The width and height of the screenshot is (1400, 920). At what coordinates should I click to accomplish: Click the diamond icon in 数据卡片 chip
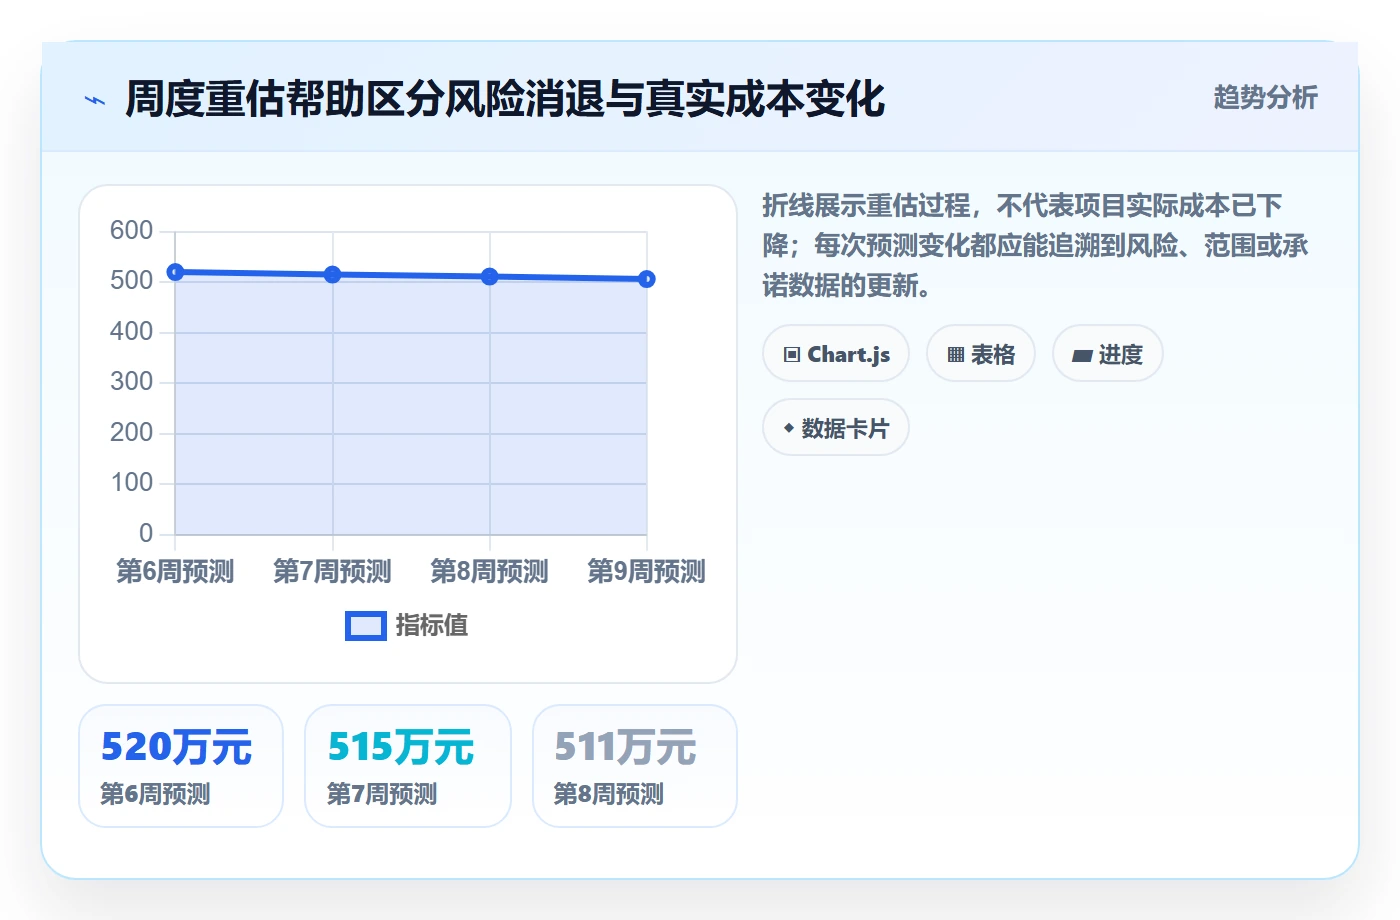point(789,428)
